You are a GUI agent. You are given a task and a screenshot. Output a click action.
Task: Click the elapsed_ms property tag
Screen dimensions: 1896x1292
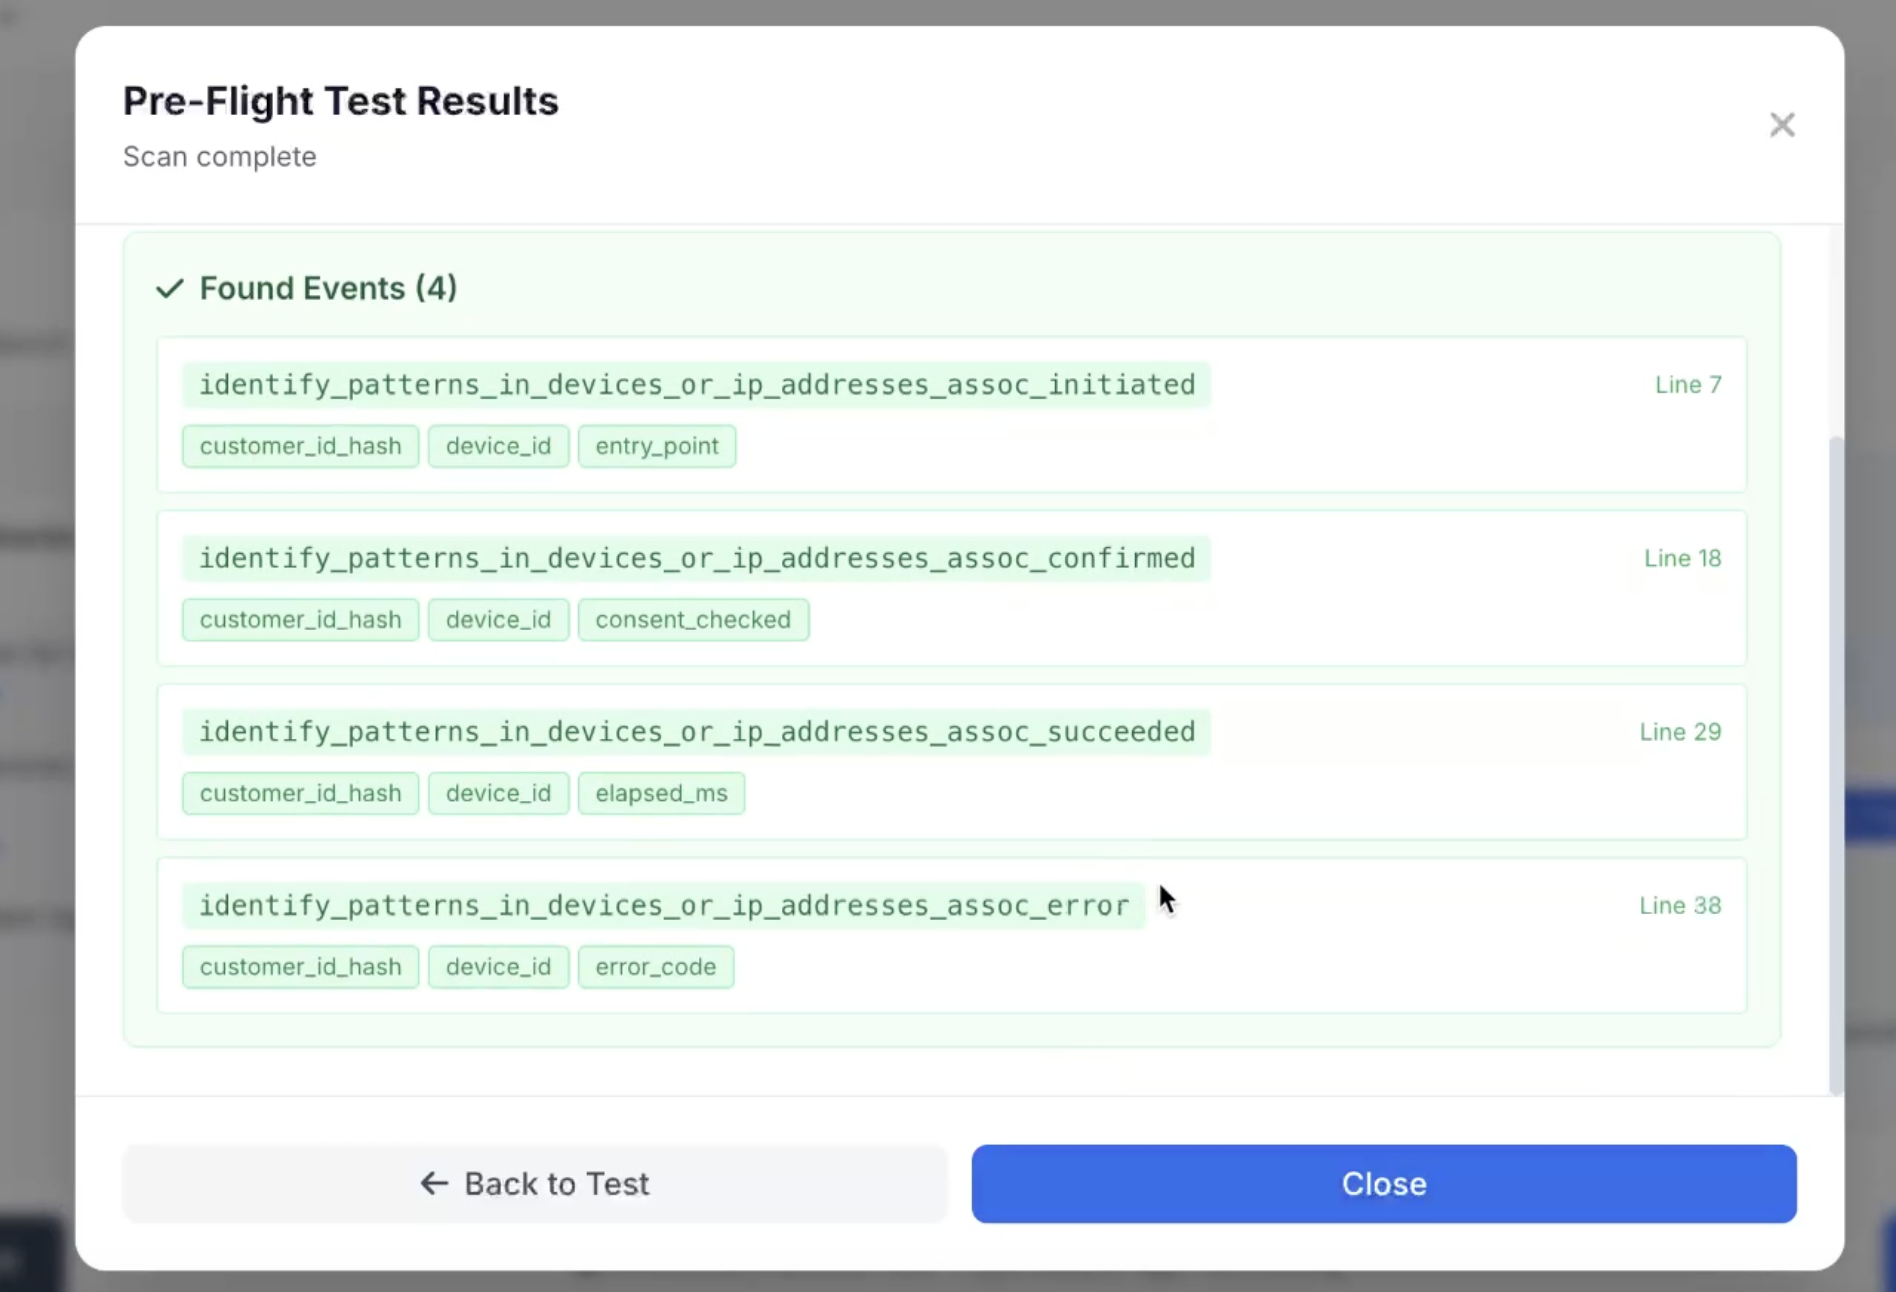(661, 793)
